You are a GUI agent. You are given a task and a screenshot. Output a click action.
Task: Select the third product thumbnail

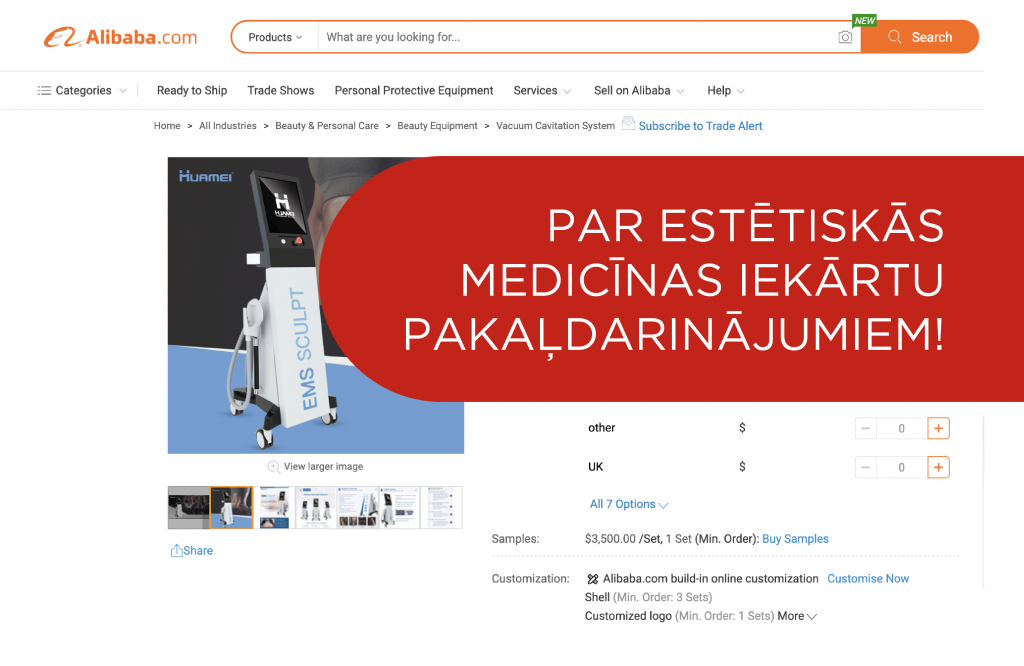[x=274, y=507]
